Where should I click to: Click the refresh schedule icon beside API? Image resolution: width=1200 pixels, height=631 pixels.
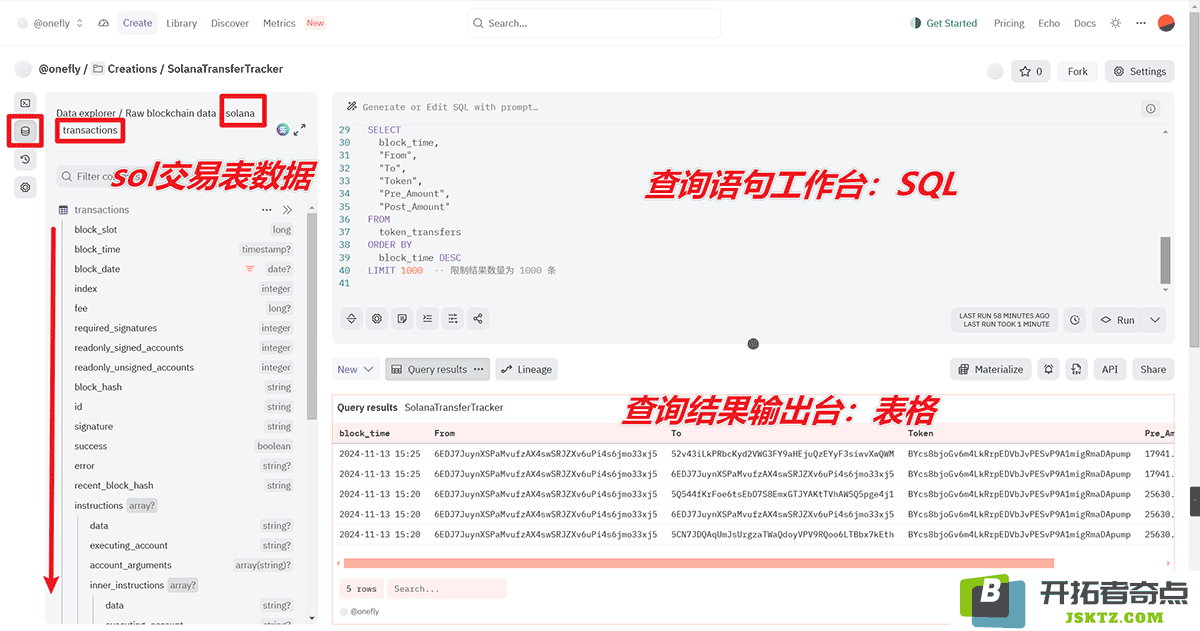[1076, 369]
